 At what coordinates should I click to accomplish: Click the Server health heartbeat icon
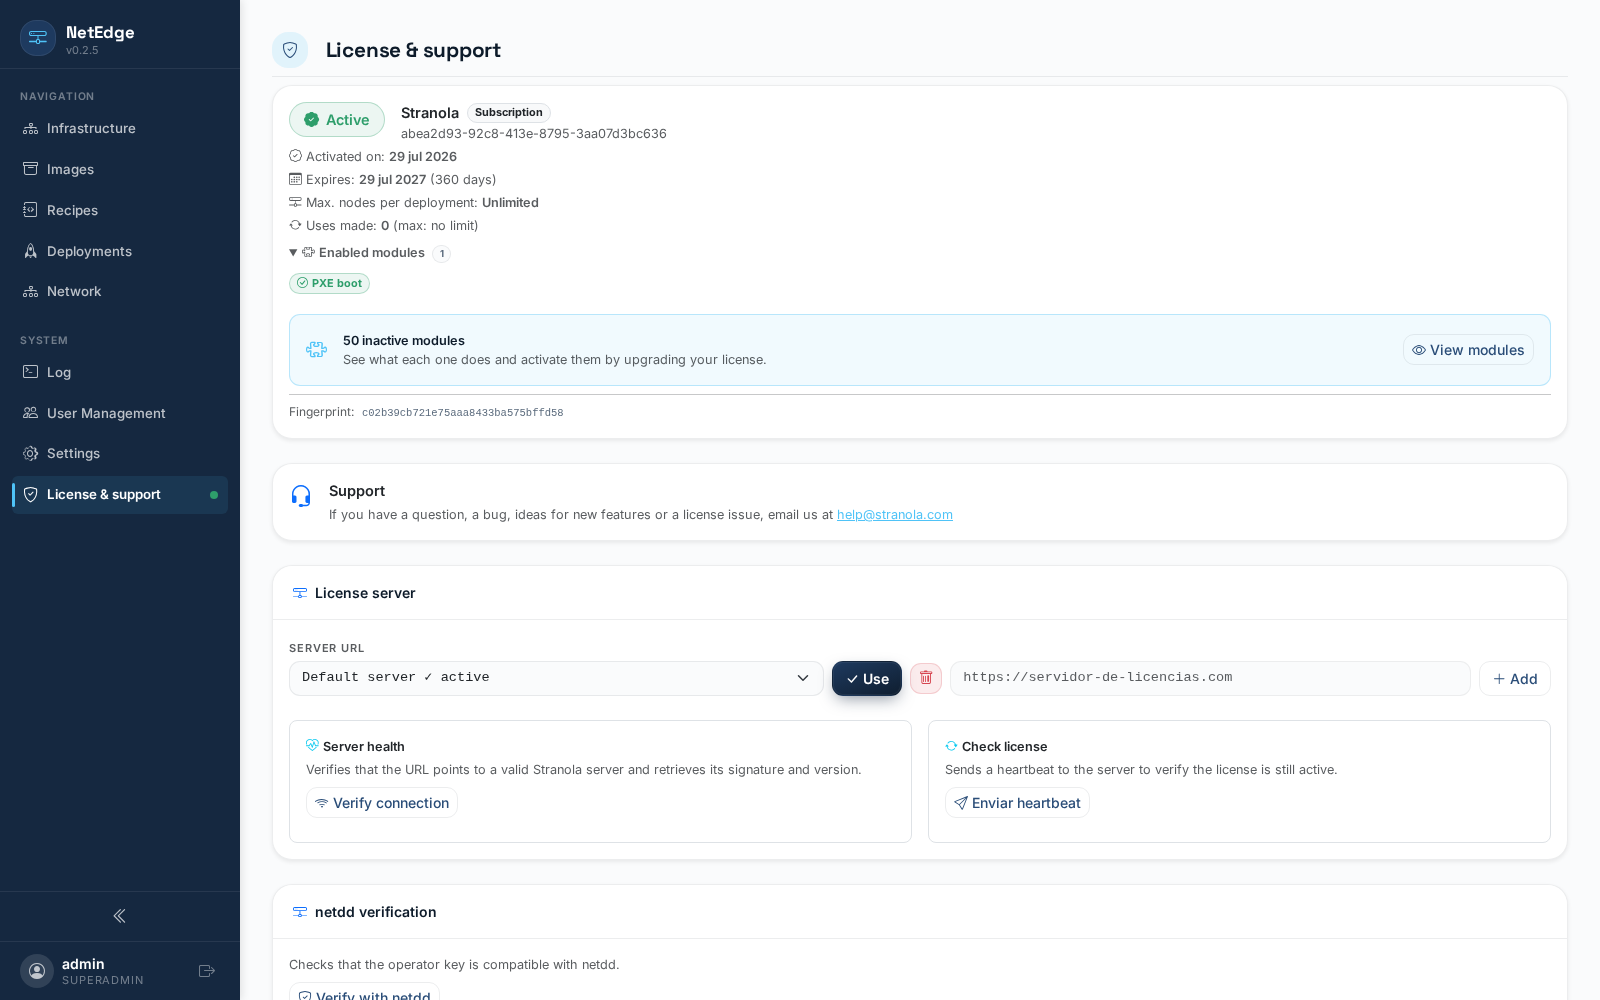point(312,746)
